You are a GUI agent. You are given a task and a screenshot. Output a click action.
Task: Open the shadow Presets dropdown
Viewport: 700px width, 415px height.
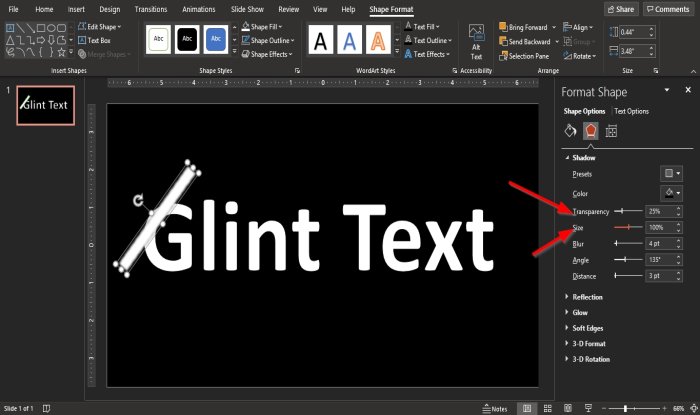[x=671, y=174]
